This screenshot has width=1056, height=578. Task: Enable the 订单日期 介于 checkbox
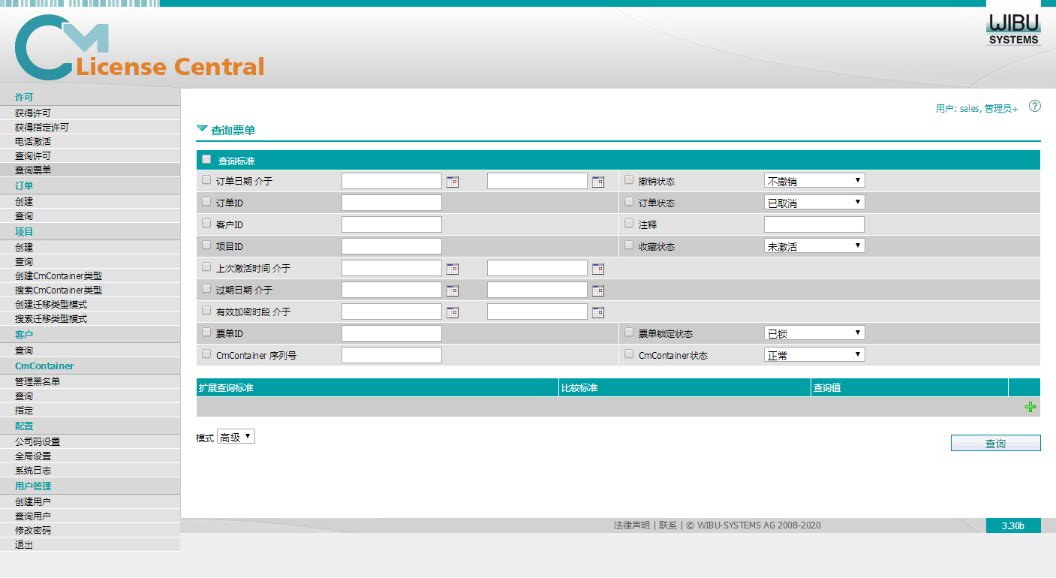tap(207, 180)
